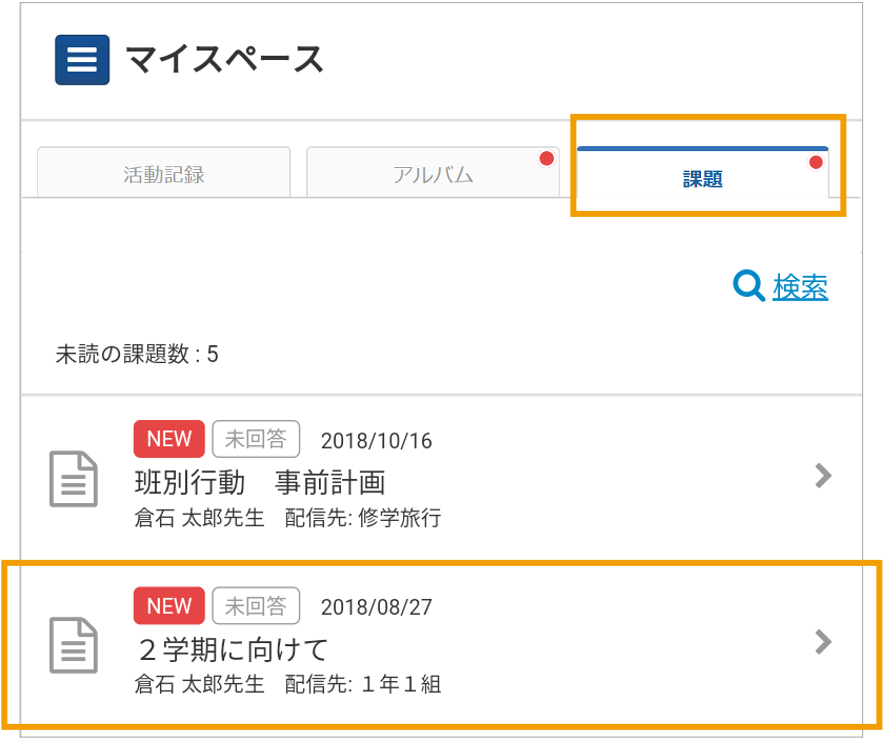Click the magnifying glass search icon
Image resolution: width=883 pixels, height=739 pixels.
[748, 286]
